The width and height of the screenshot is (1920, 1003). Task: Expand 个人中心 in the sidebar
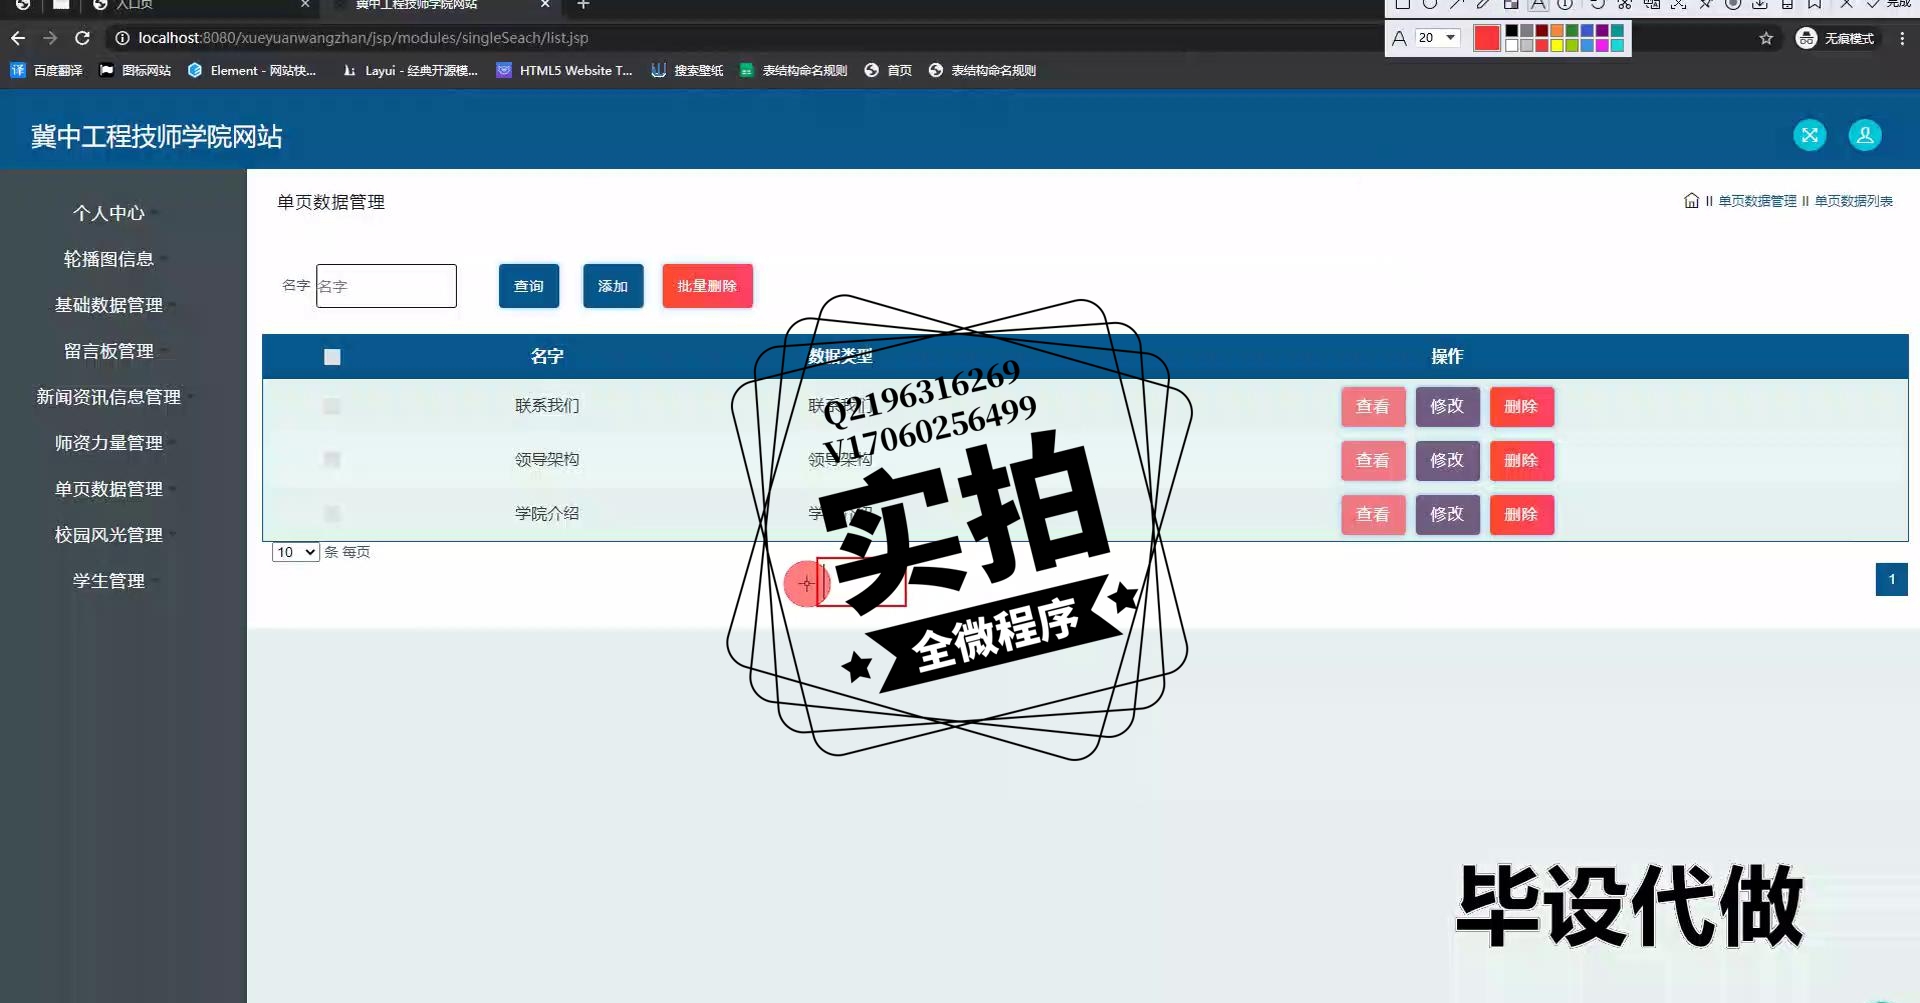point(108,213)
